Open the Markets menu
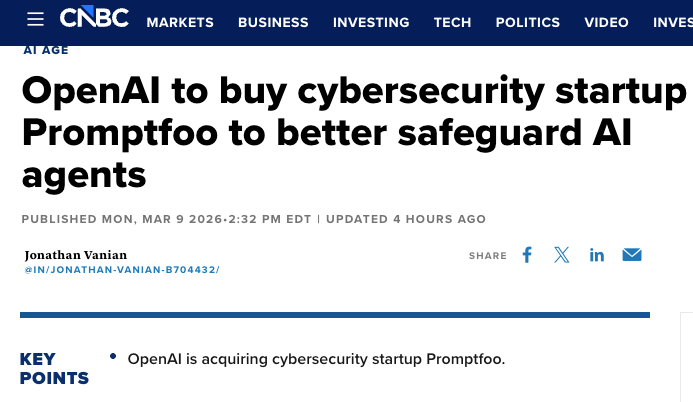This screenshot has width=693, height=402. point(180,22)
